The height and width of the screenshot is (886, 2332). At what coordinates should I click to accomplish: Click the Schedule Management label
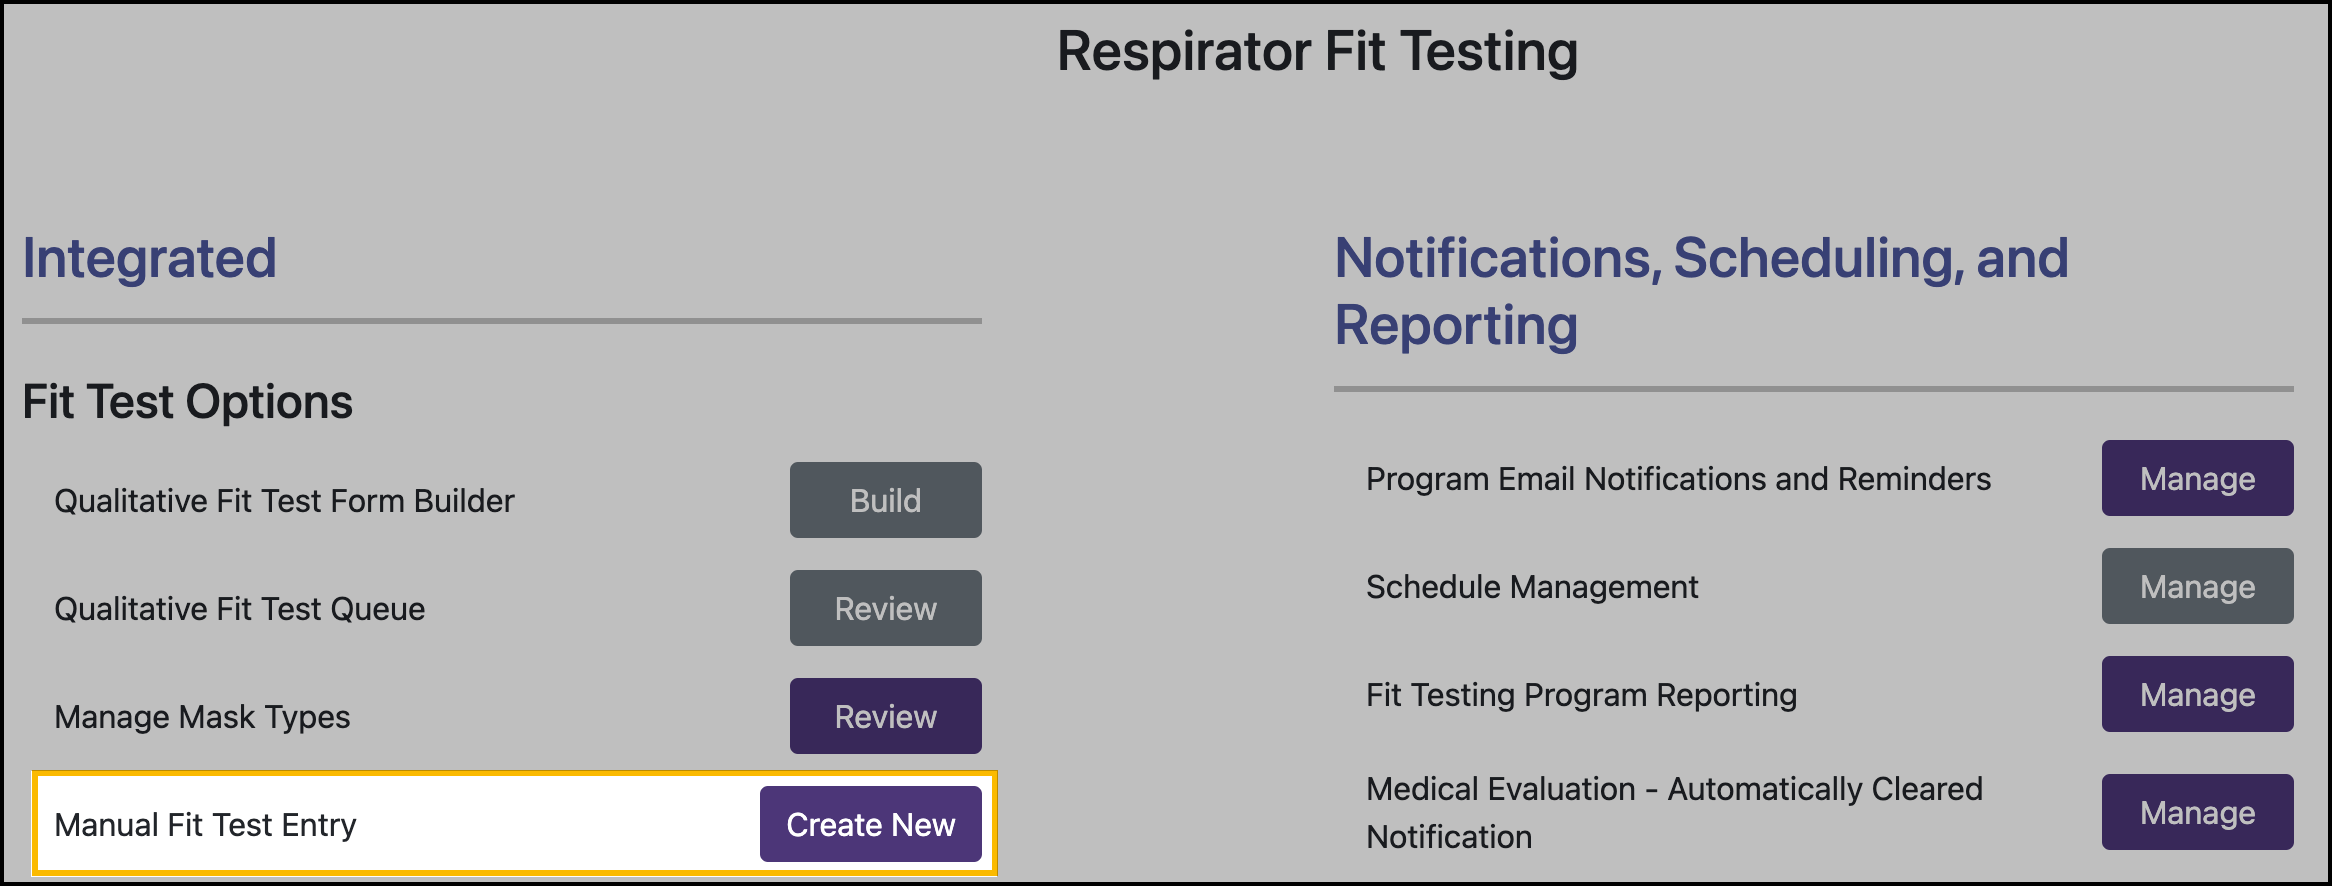click(x=1532, y=586)
